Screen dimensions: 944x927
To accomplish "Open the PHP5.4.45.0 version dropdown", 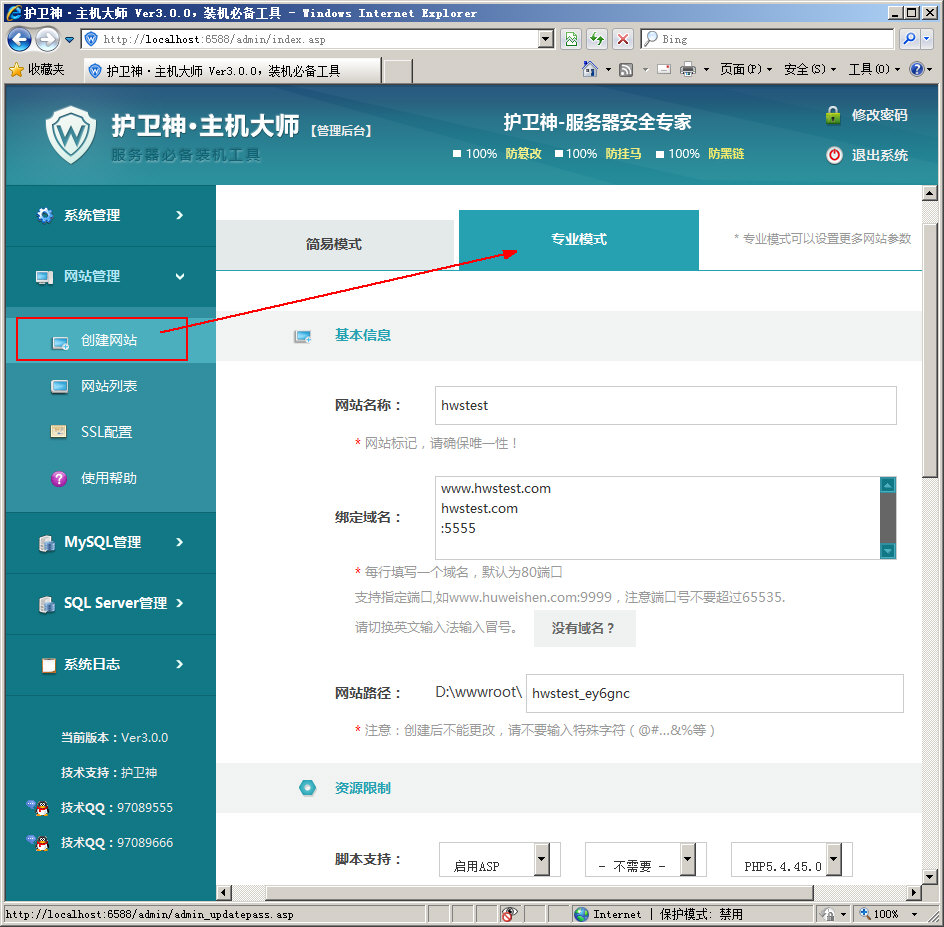I will 833,858.
